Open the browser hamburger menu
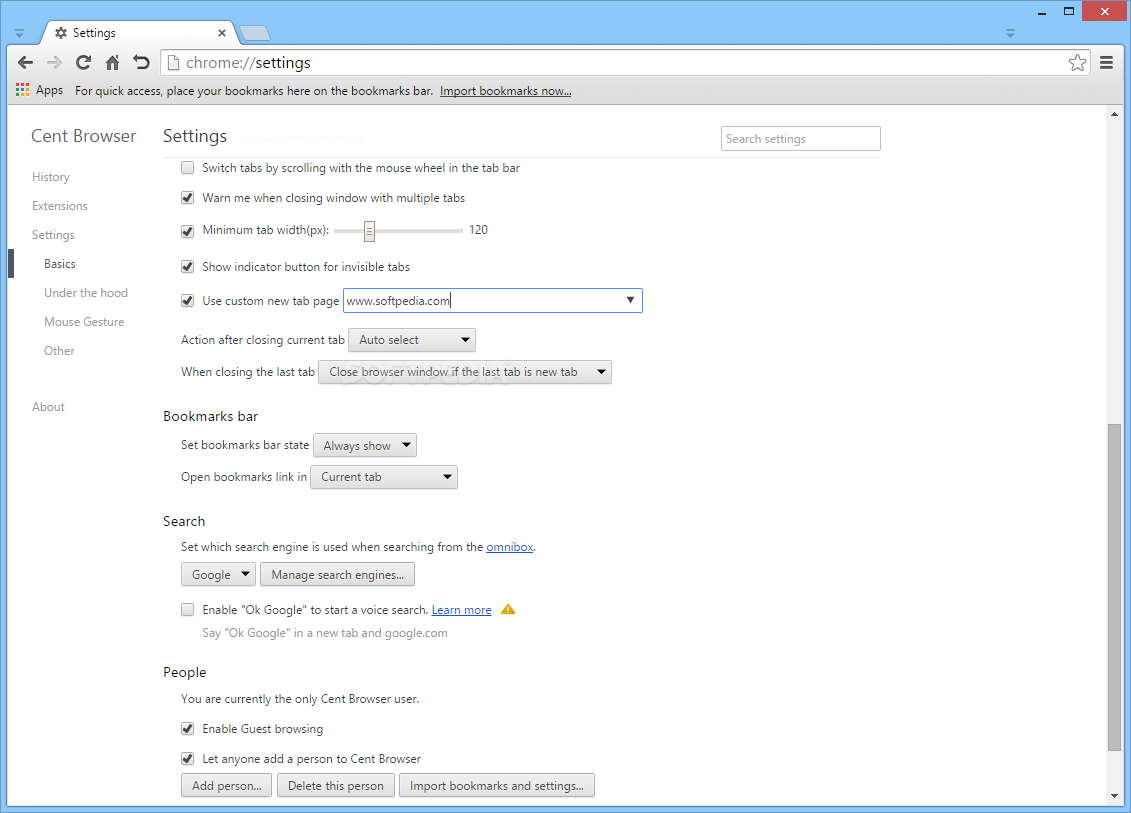Screen dimensions: 1131x813 [1106, 63]
